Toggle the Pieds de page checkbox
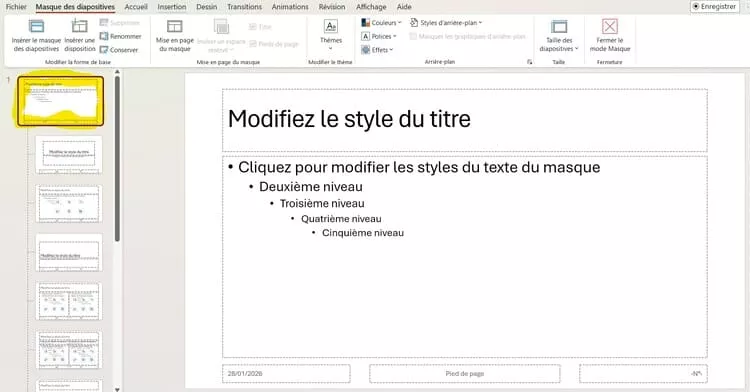 point(274,44)
